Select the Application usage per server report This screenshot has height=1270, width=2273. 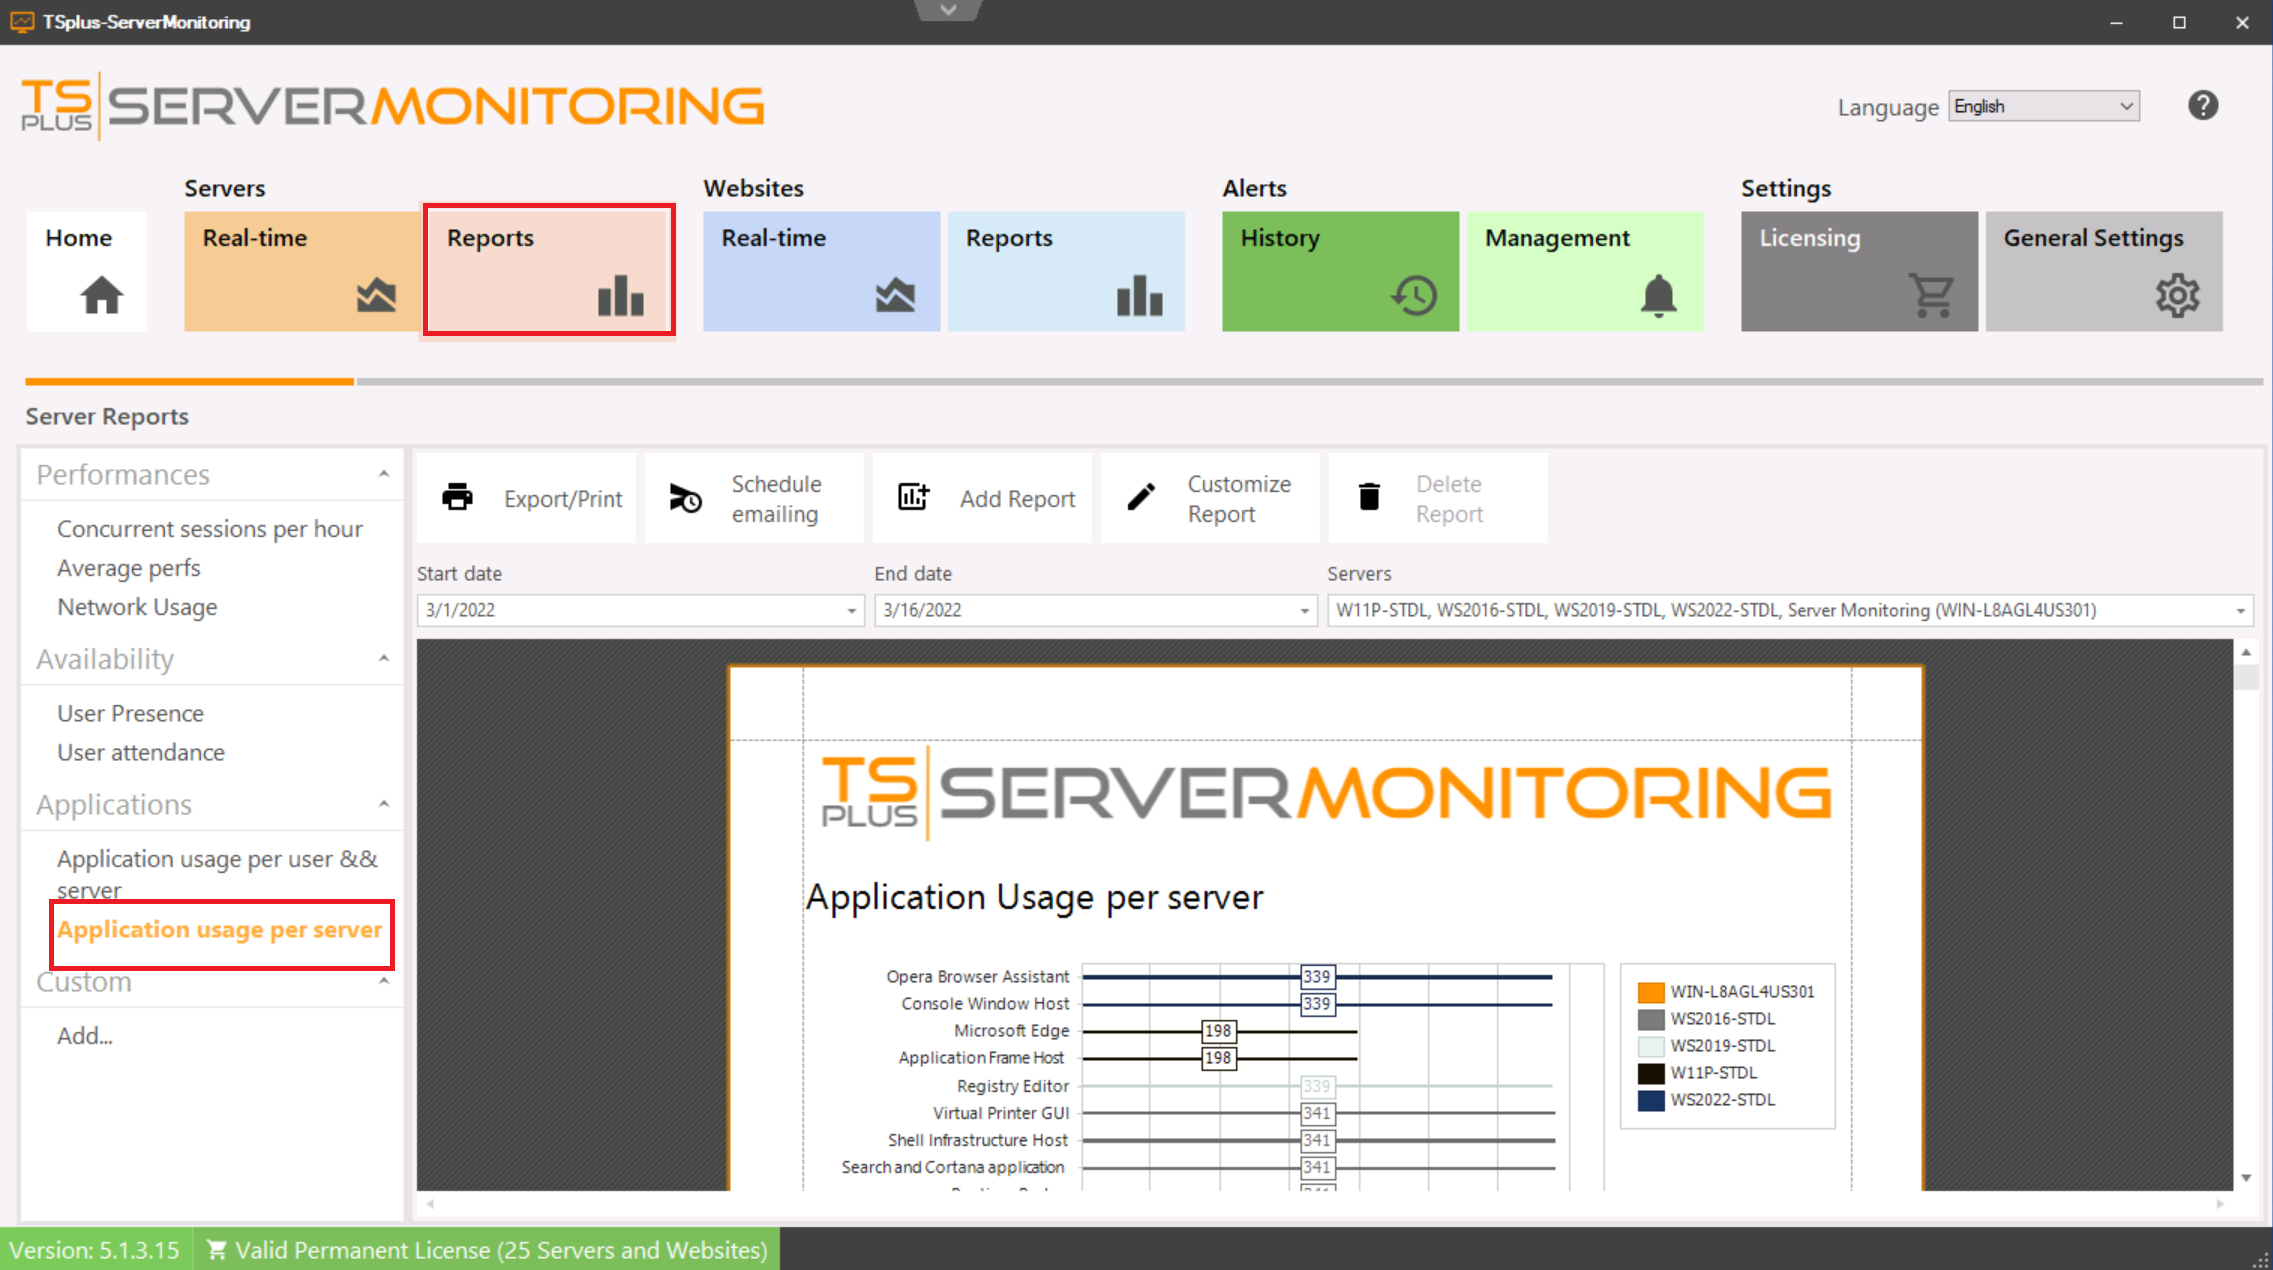pos(219,930)
